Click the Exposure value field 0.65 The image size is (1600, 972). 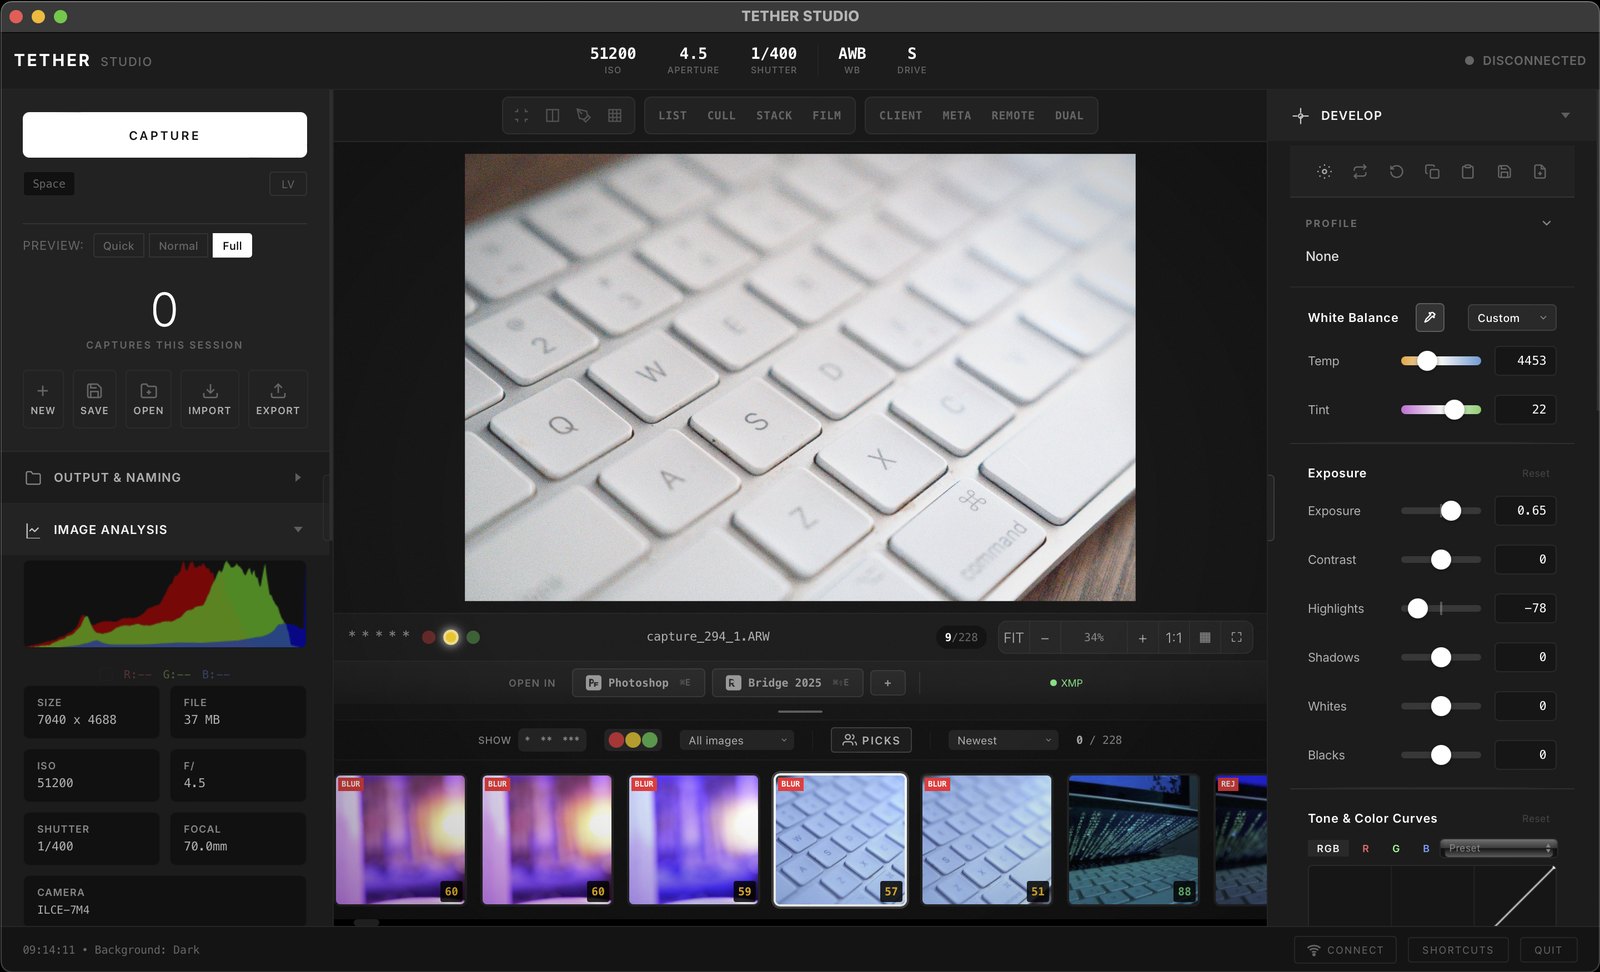click(1526, 511)
